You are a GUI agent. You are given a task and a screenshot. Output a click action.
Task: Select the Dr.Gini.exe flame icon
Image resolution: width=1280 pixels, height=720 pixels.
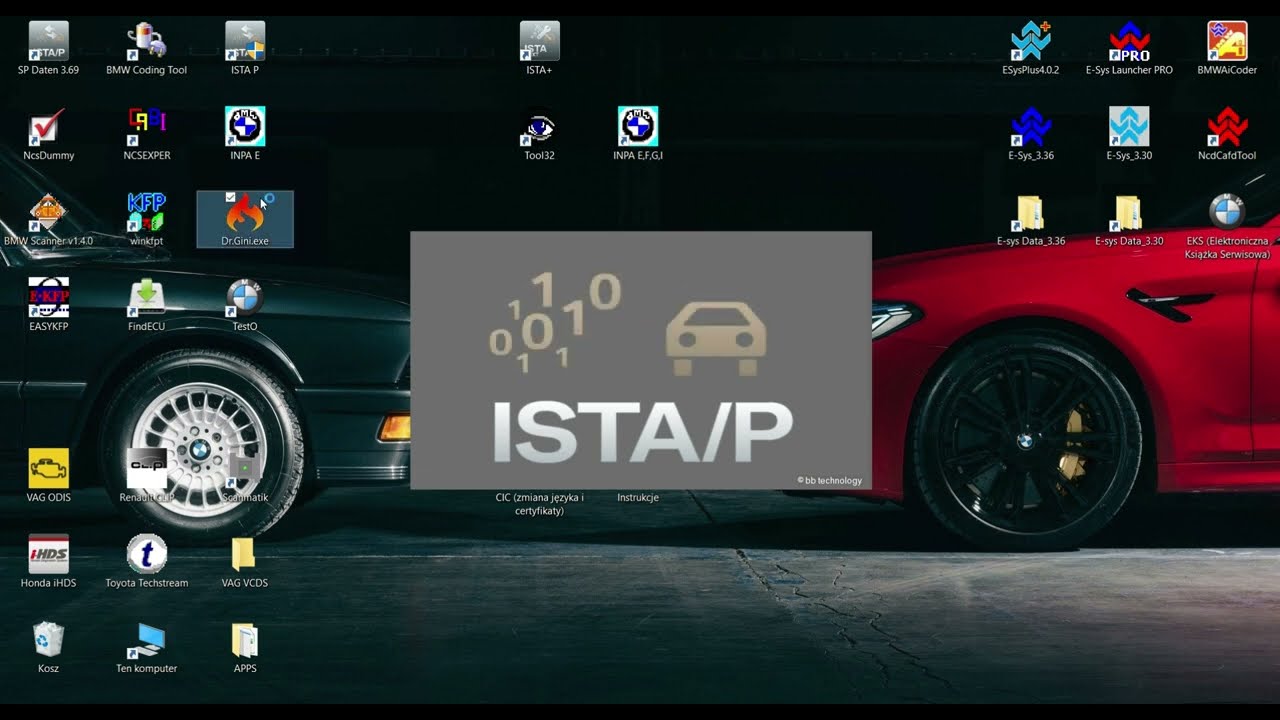point(245,213)
